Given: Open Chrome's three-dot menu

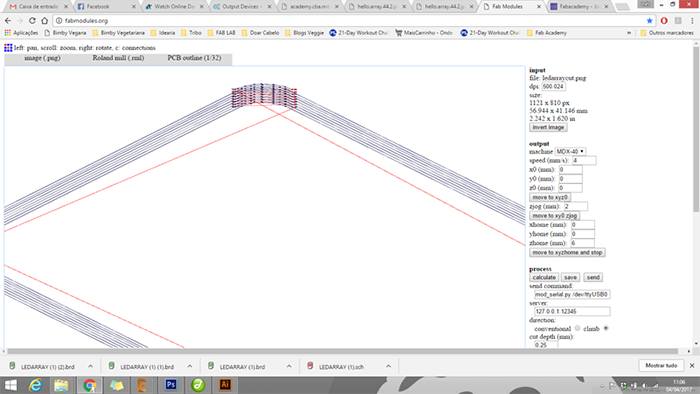Looking at the screenshot, I should click(692, 21).
